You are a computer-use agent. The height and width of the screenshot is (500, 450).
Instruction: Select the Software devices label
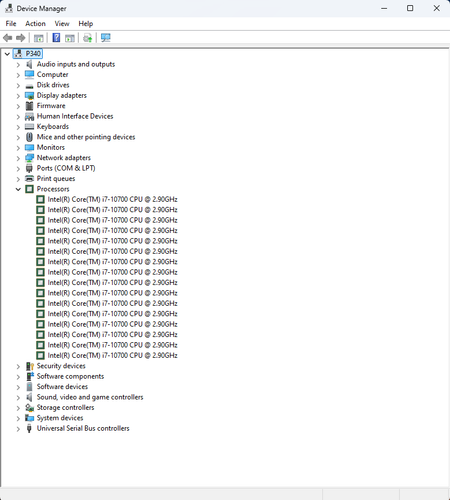point(62,387)
